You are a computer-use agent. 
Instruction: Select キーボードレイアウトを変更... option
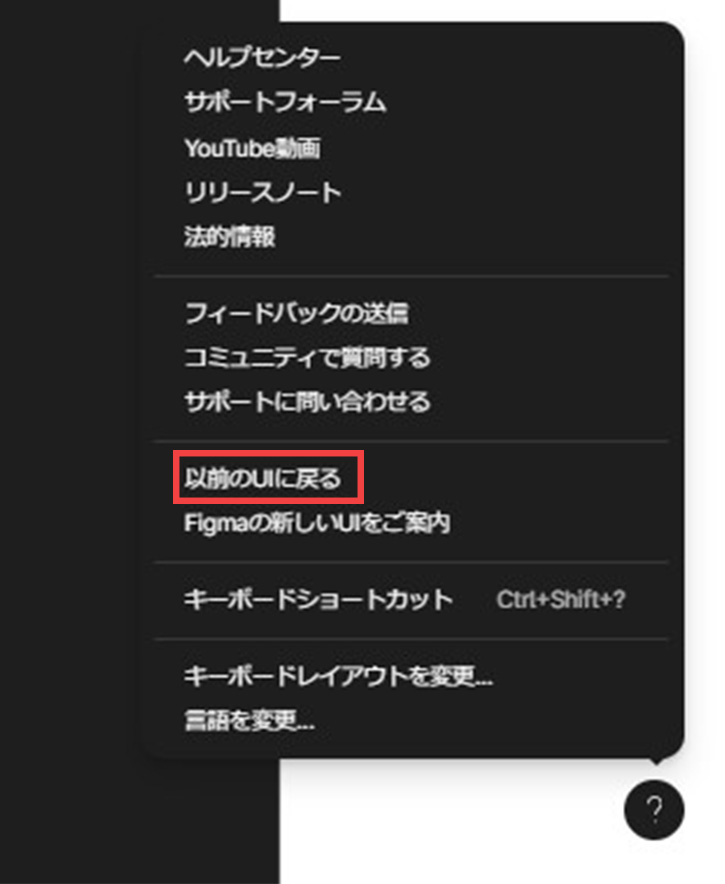338,675
